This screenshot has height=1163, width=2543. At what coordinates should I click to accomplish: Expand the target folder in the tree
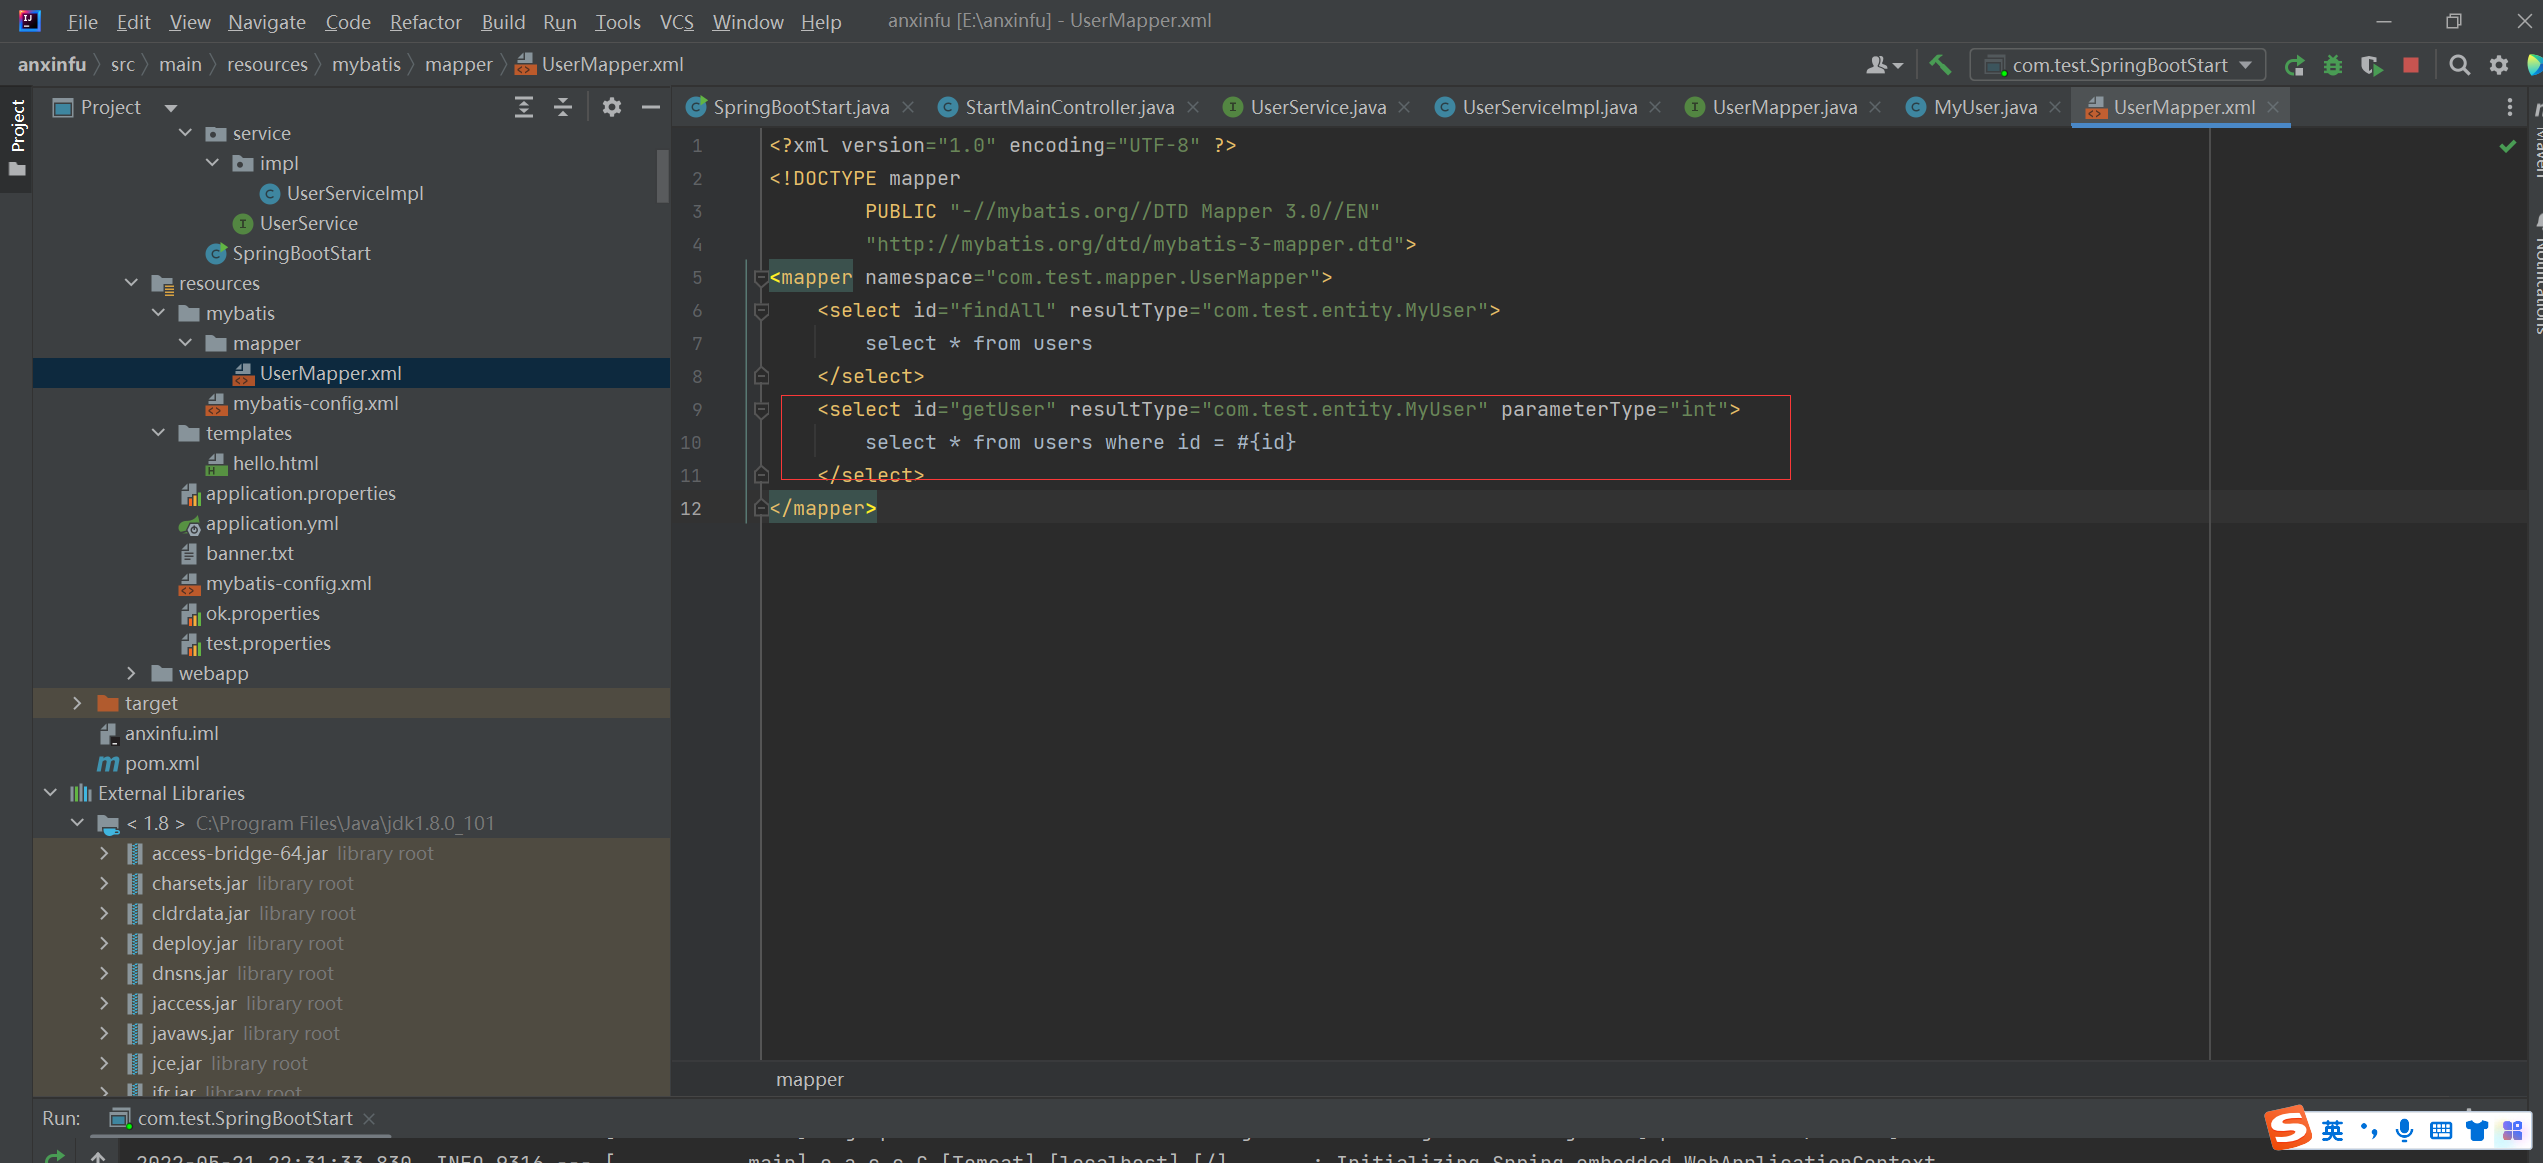[77, 703]
